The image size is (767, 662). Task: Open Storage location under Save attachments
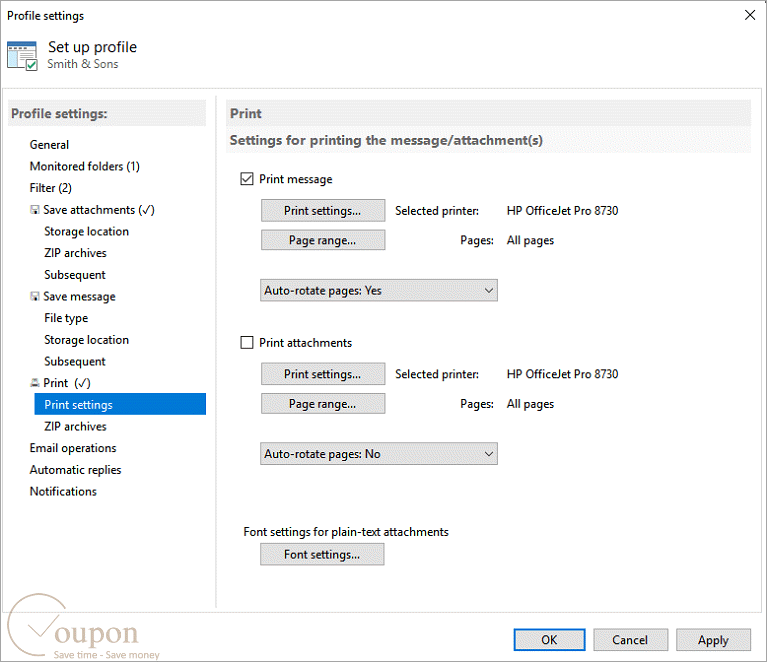pos(87,231)
